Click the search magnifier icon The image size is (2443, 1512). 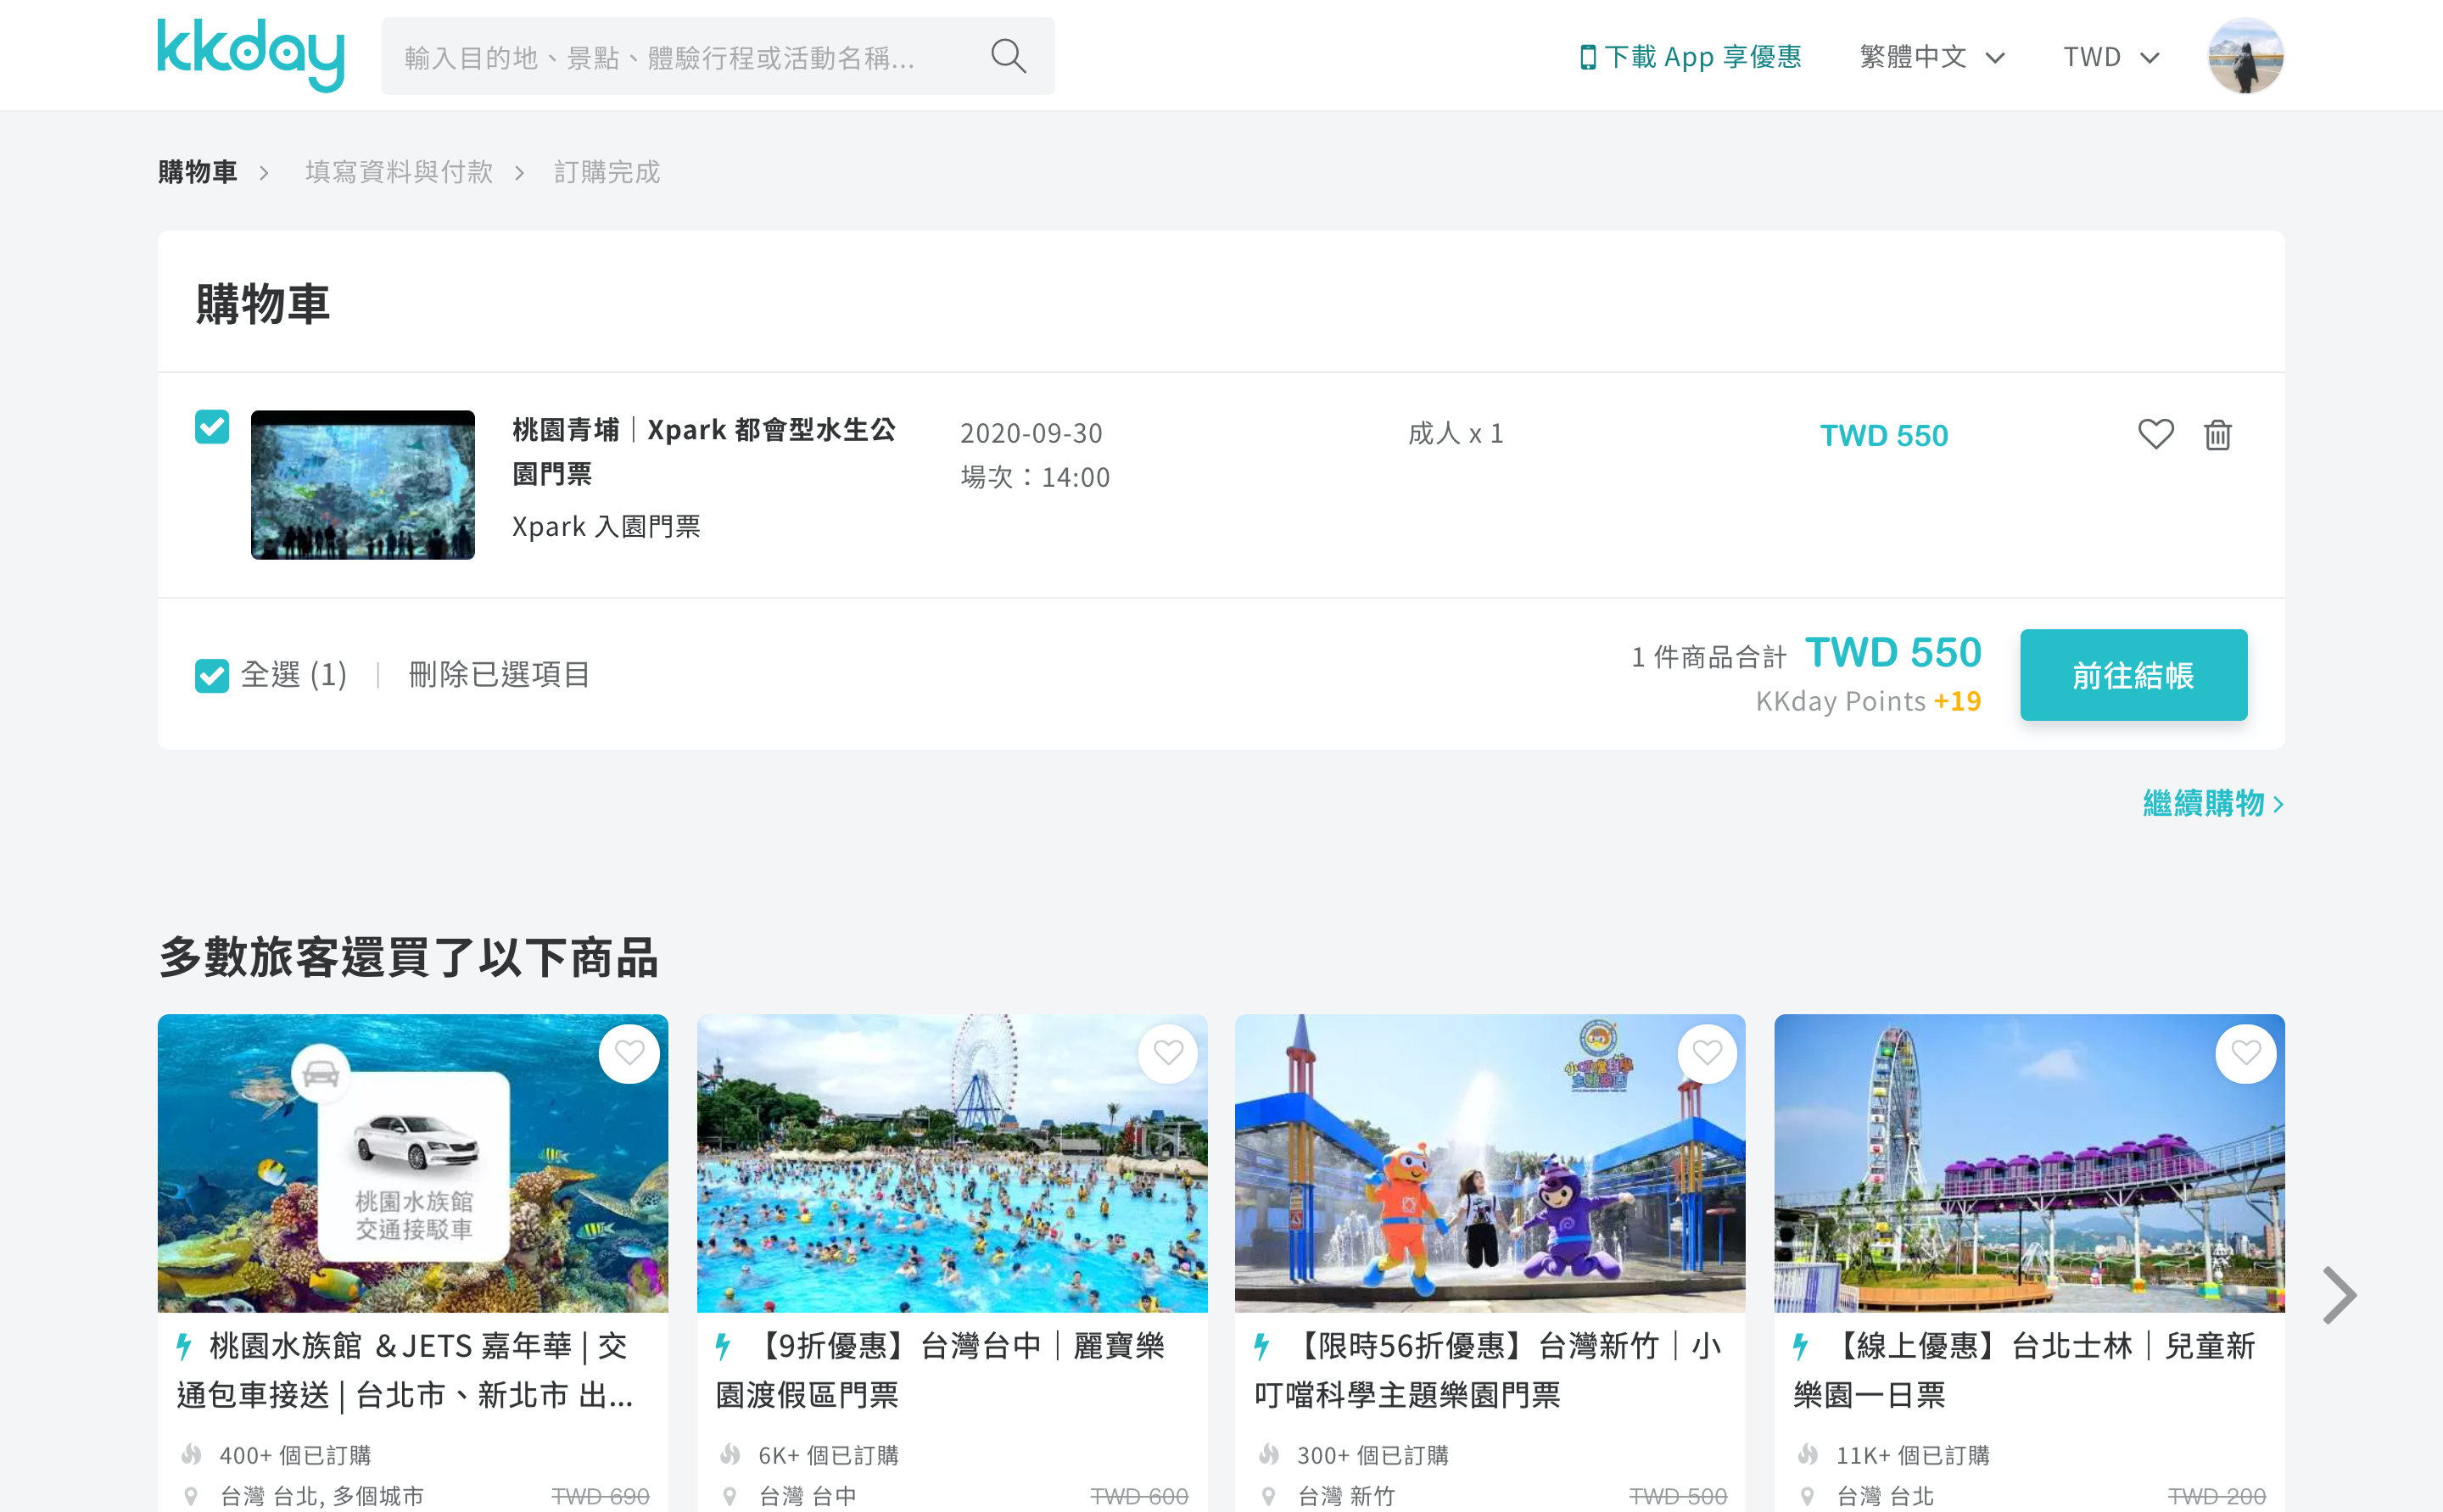click(1008, 56)
